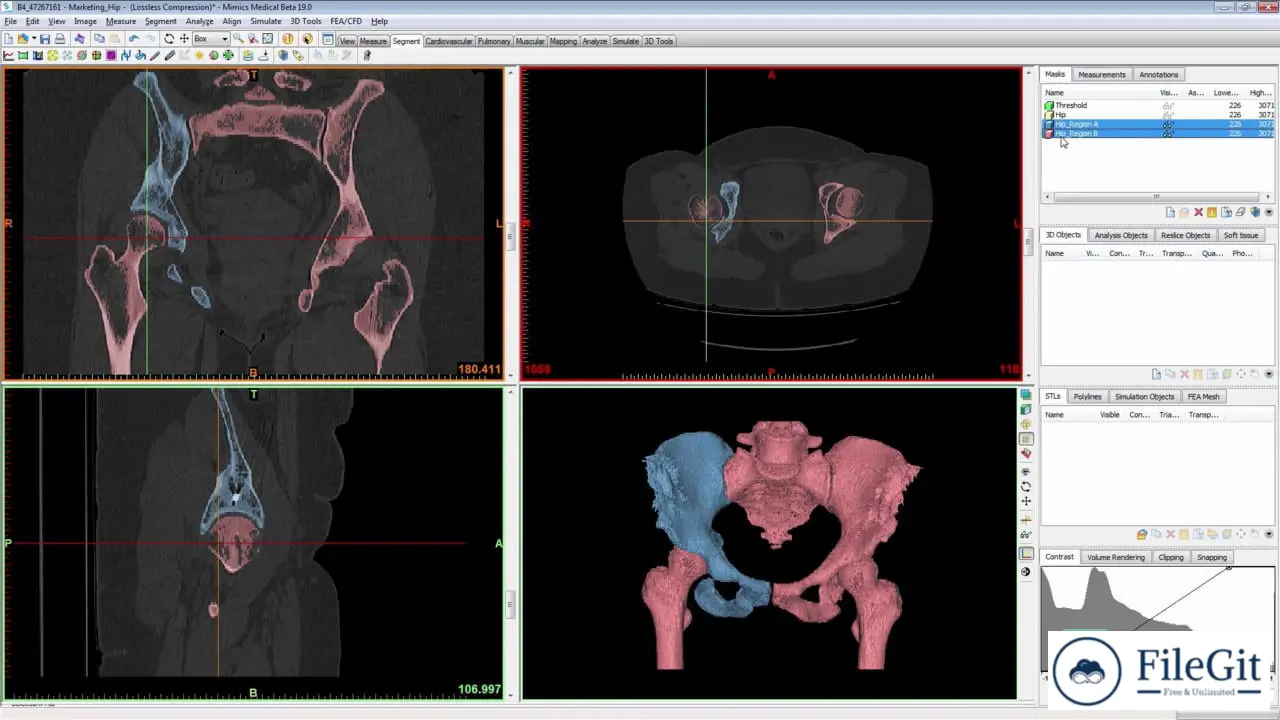Click the orange crosshair icon beside 3D view

pos(1026,520)
